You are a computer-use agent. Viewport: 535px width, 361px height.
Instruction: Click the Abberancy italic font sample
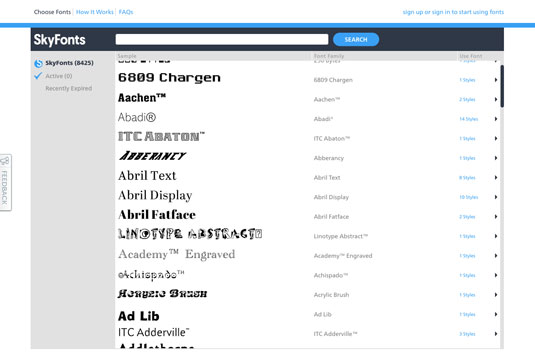pos(152,156)
